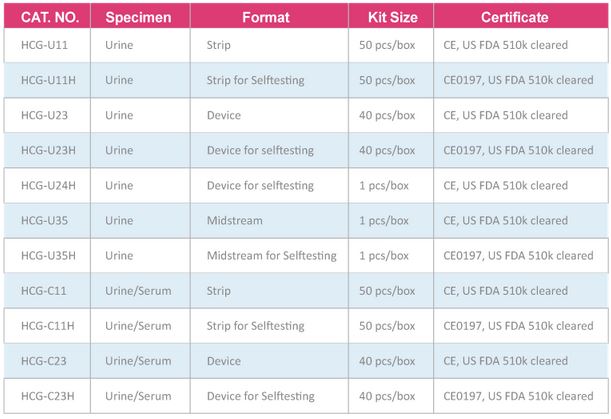Select the HCG-C11H catalog number cell

46,326
